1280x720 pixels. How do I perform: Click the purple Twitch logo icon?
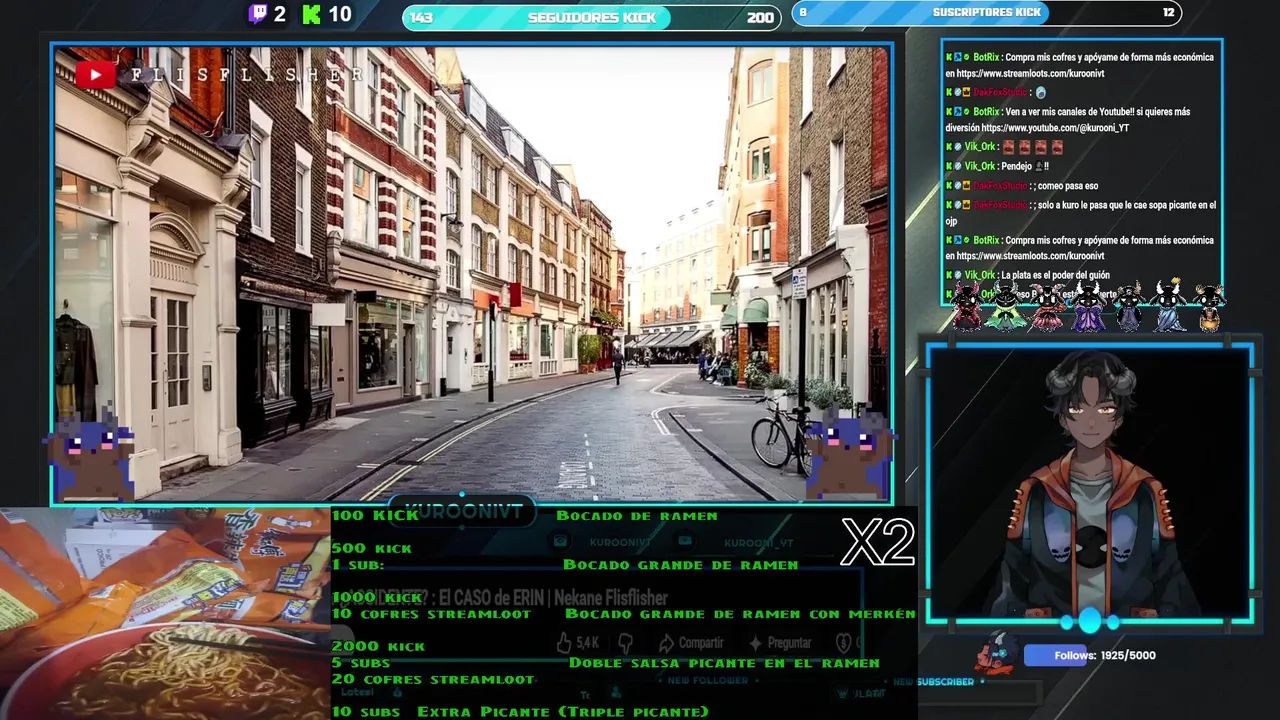pyautogui.click(x=258, y=14)
